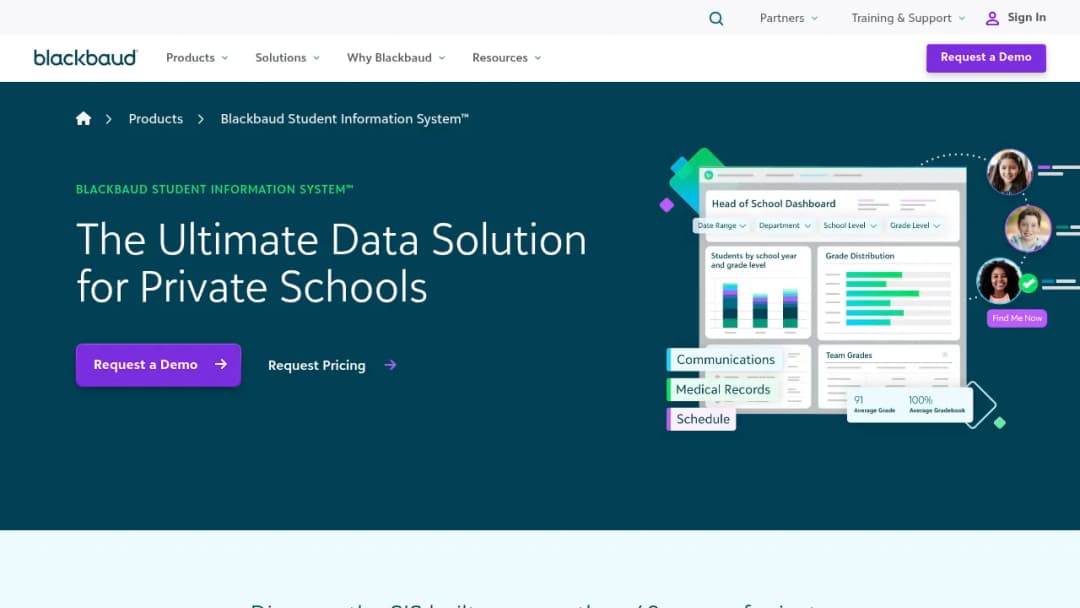Click Sign In link
1080x608 pixels.
click(x=1026, y=18)
